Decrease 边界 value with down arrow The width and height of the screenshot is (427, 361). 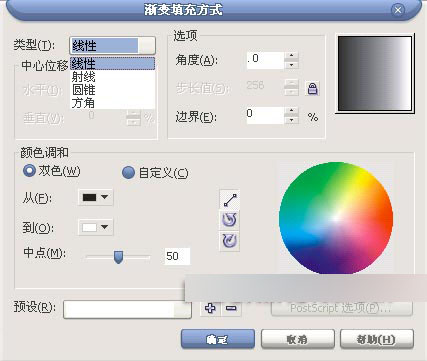292,120
